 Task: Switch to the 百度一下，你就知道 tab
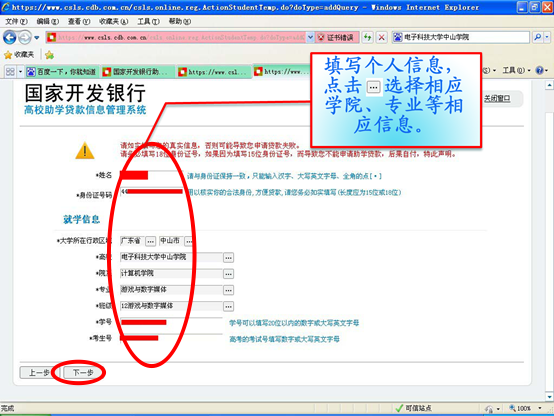pos(62,72)
